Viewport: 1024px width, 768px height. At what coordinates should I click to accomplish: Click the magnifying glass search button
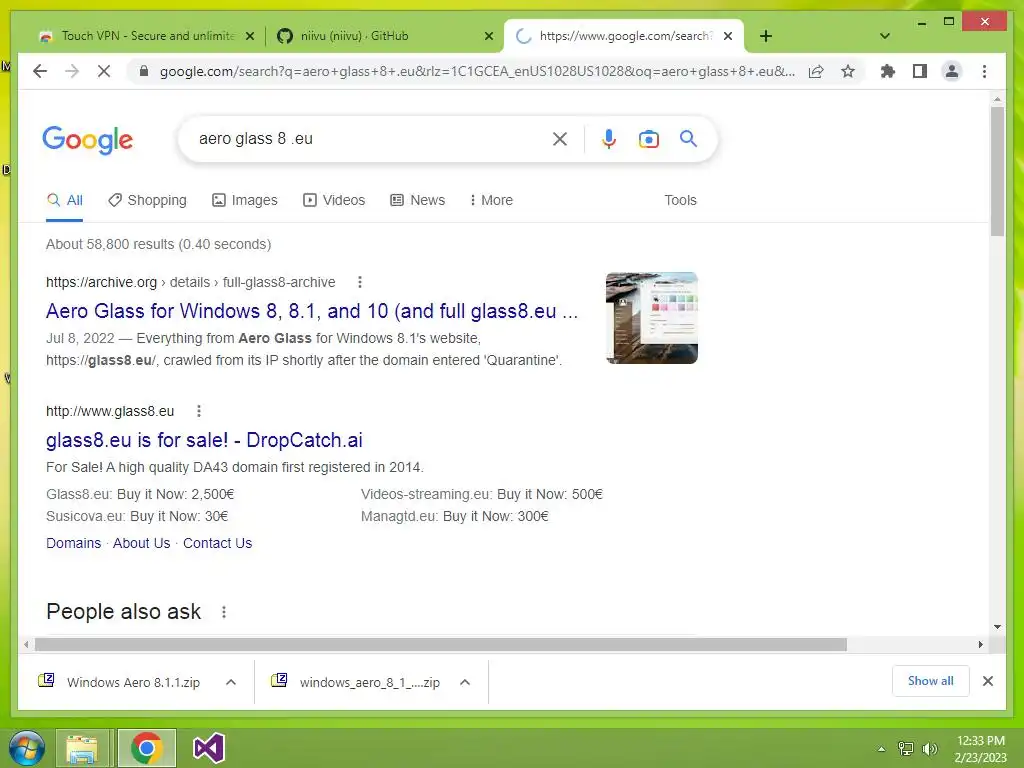(688, 138)
